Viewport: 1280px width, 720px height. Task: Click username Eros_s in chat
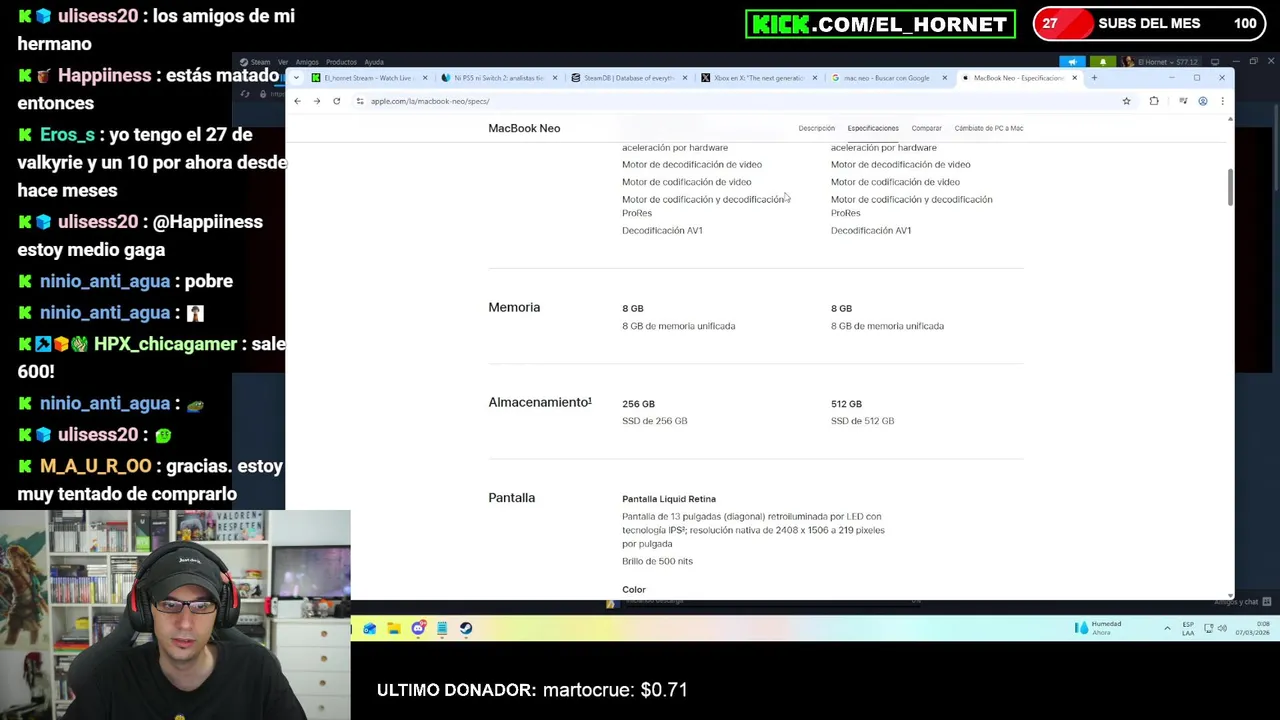67,134
